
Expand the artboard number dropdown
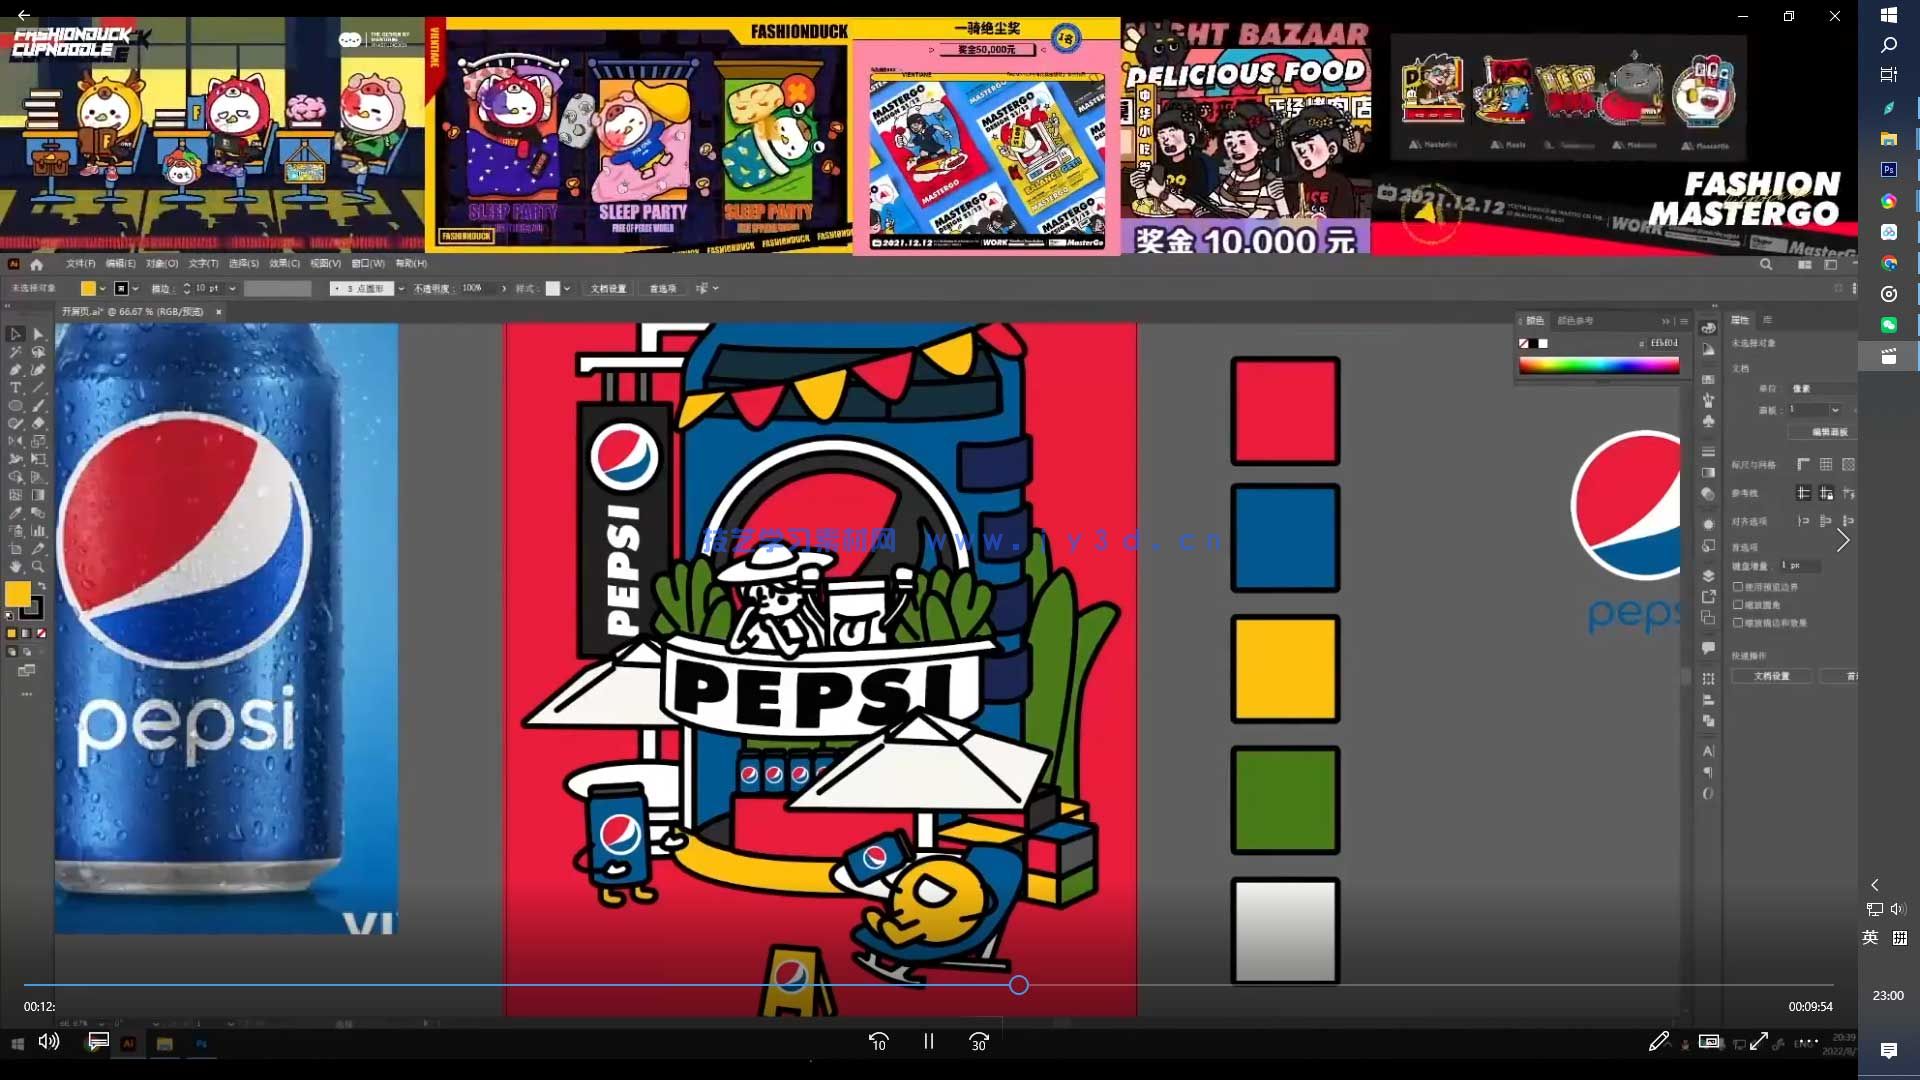click(1835, 410)
